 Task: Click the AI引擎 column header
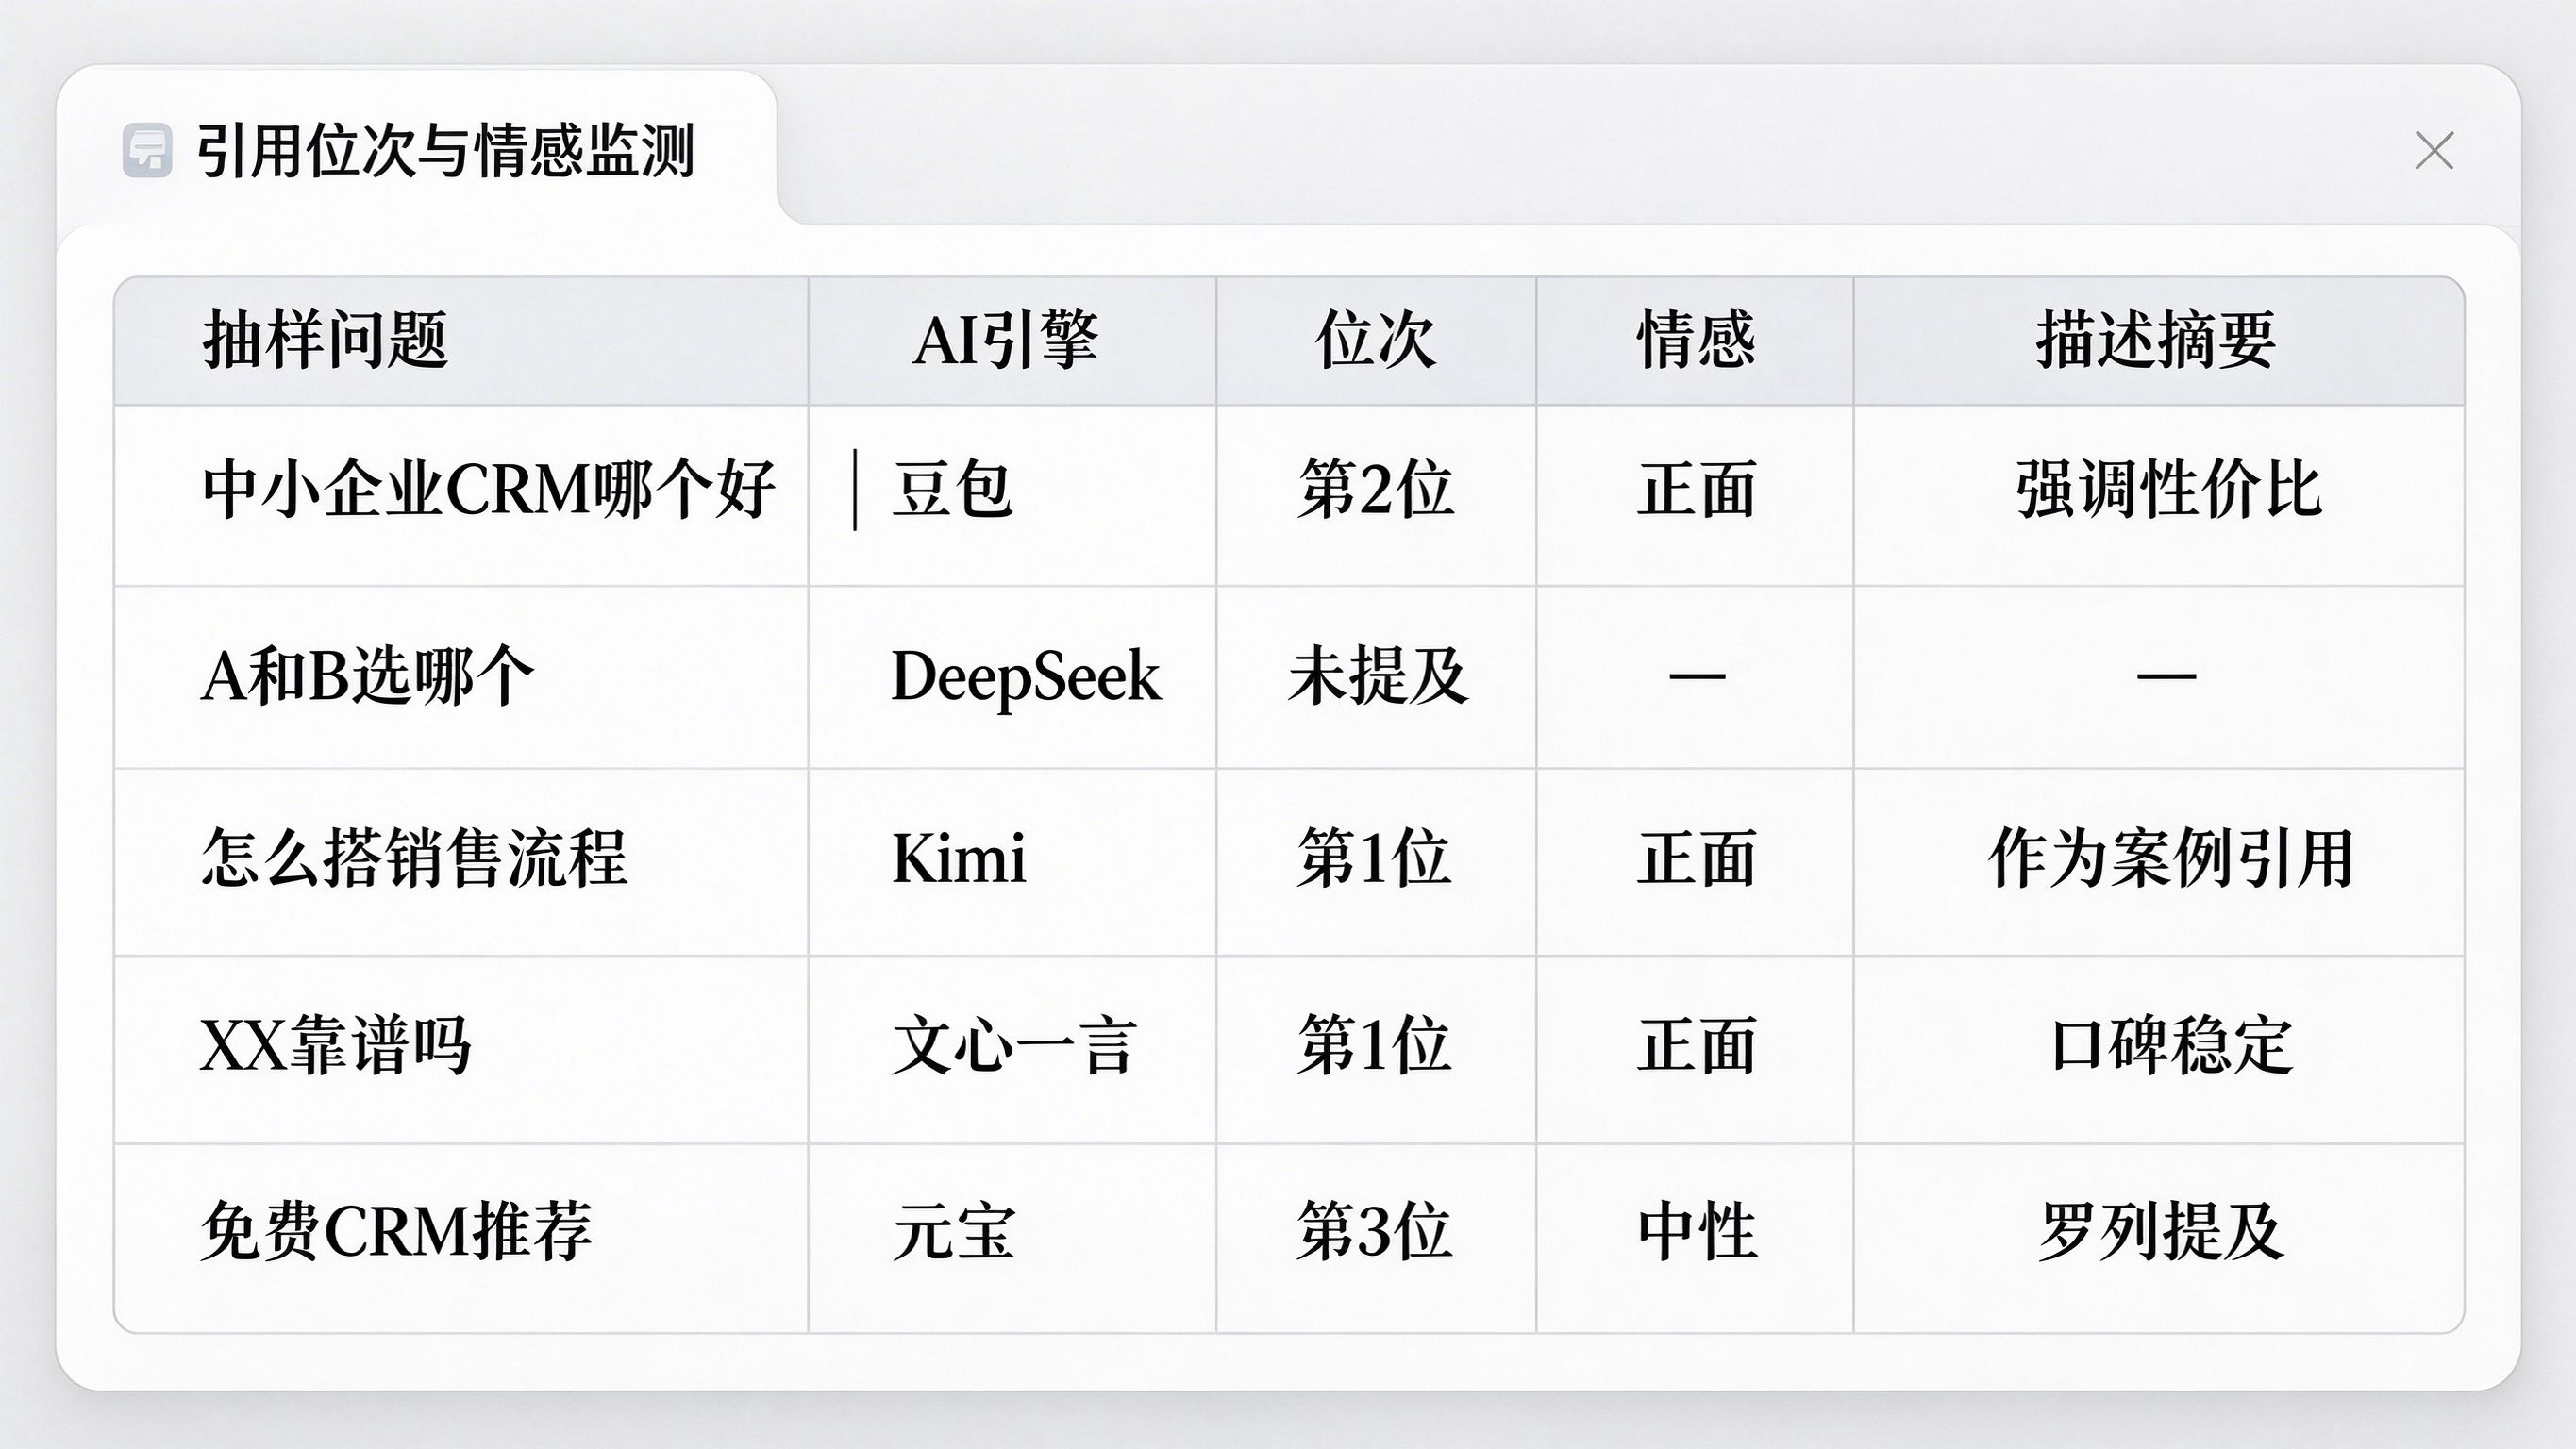1012,341
